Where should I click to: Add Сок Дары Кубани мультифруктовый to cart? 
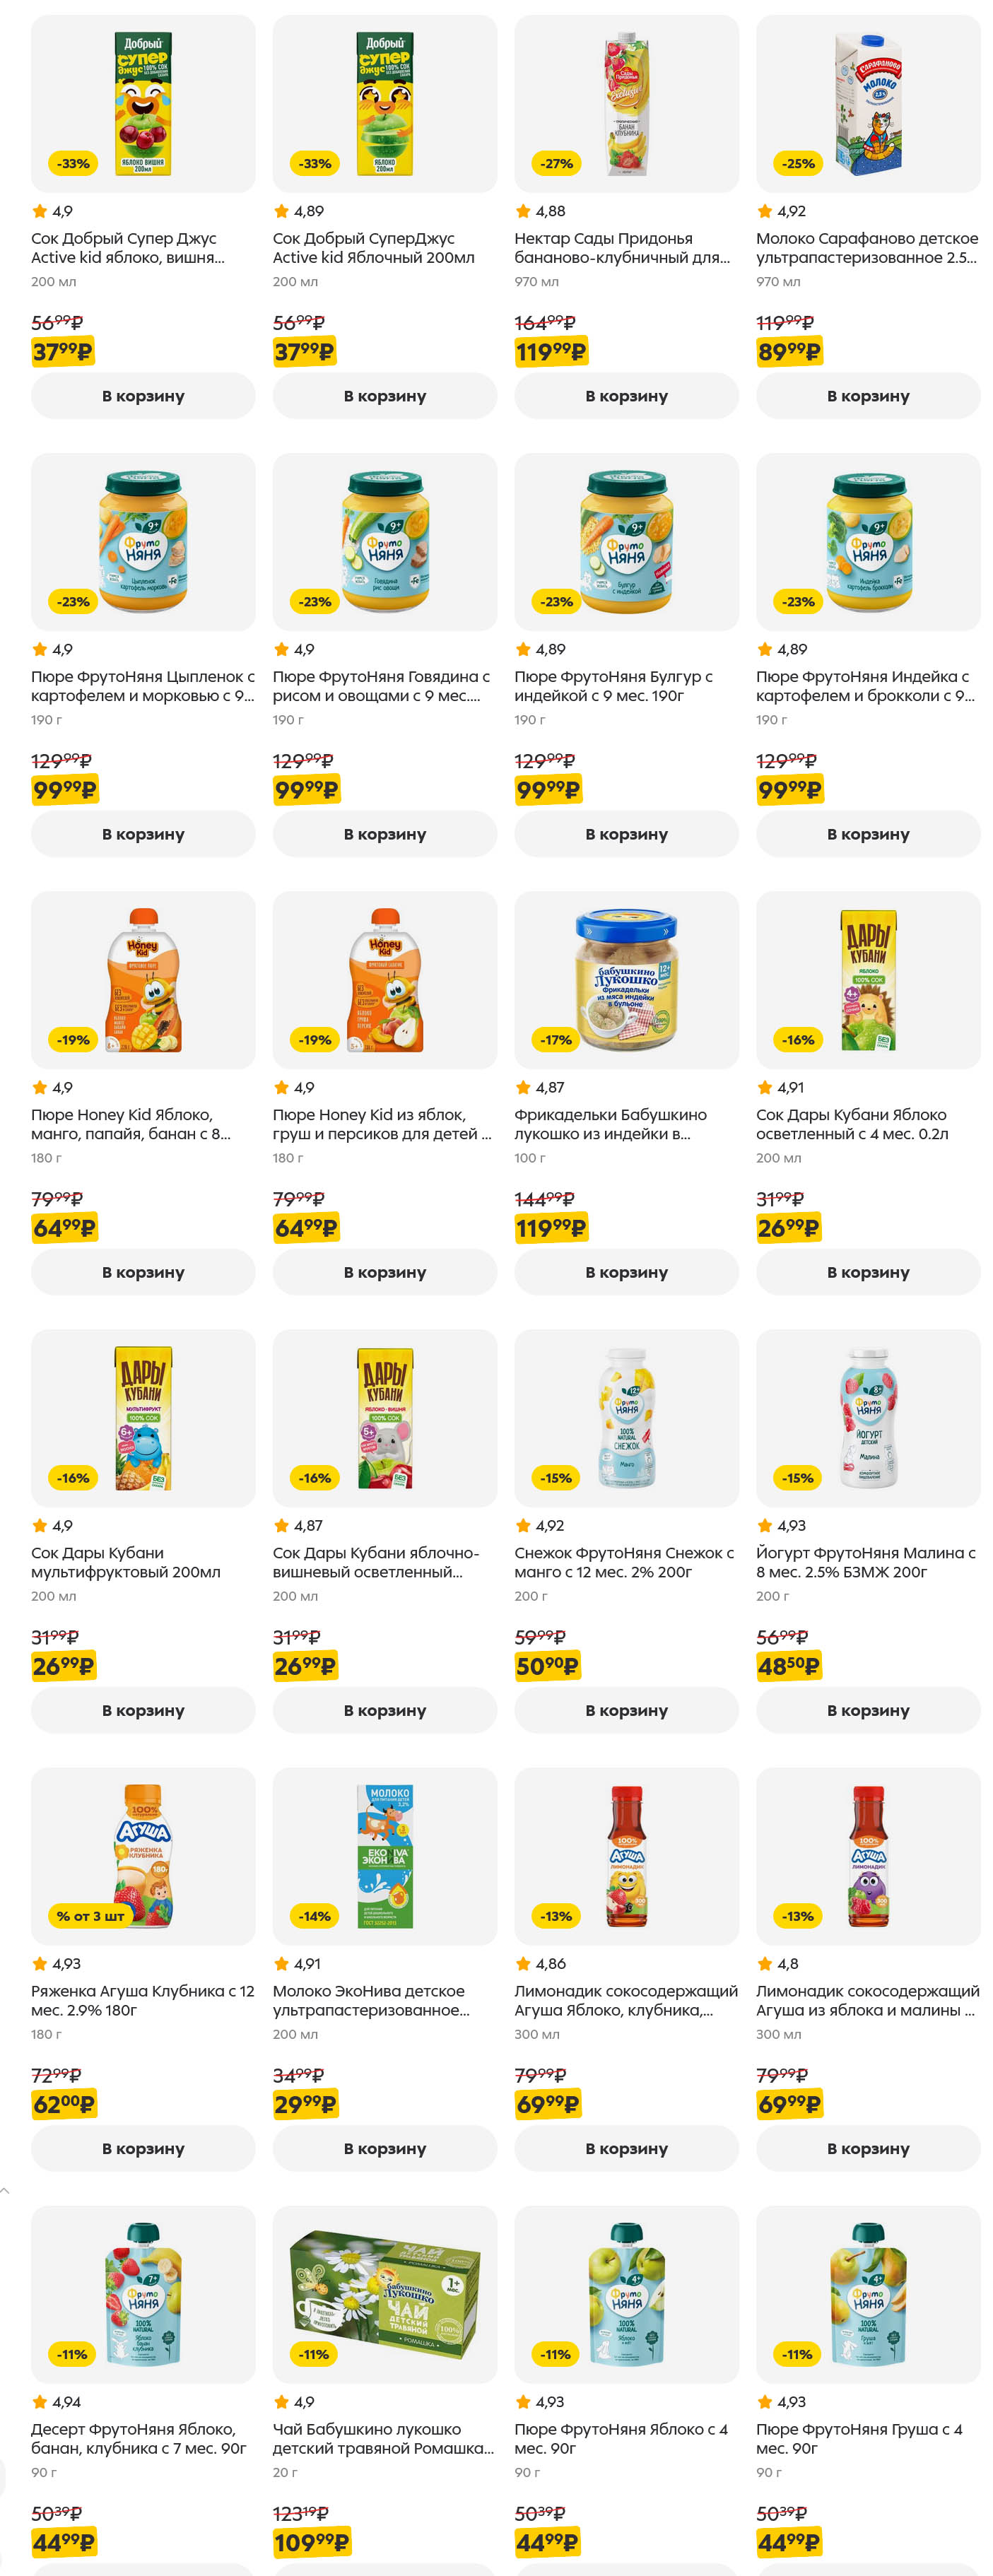coord(143,1710)
